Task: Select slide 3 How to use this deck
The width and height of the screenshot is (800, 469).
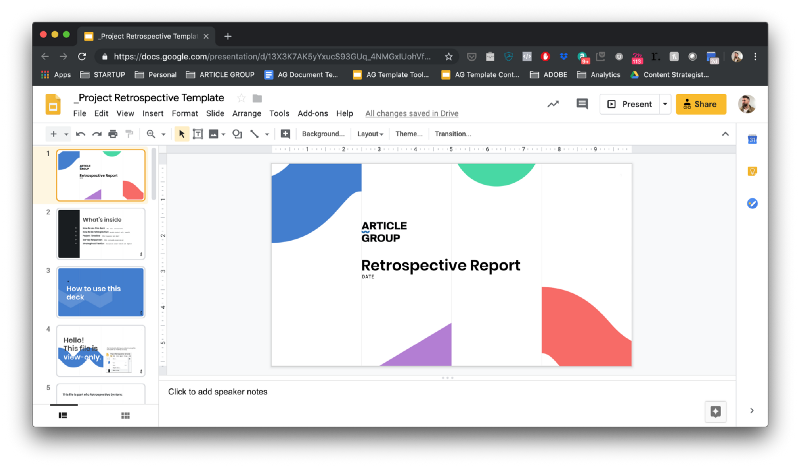Action: coord(101,292)
